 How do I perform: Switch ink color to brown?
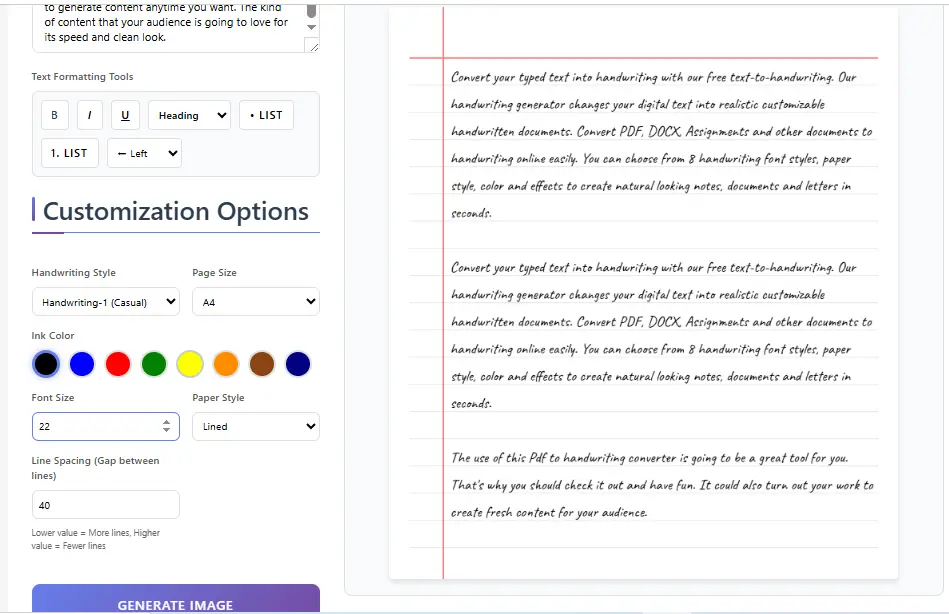click(262, 364)
